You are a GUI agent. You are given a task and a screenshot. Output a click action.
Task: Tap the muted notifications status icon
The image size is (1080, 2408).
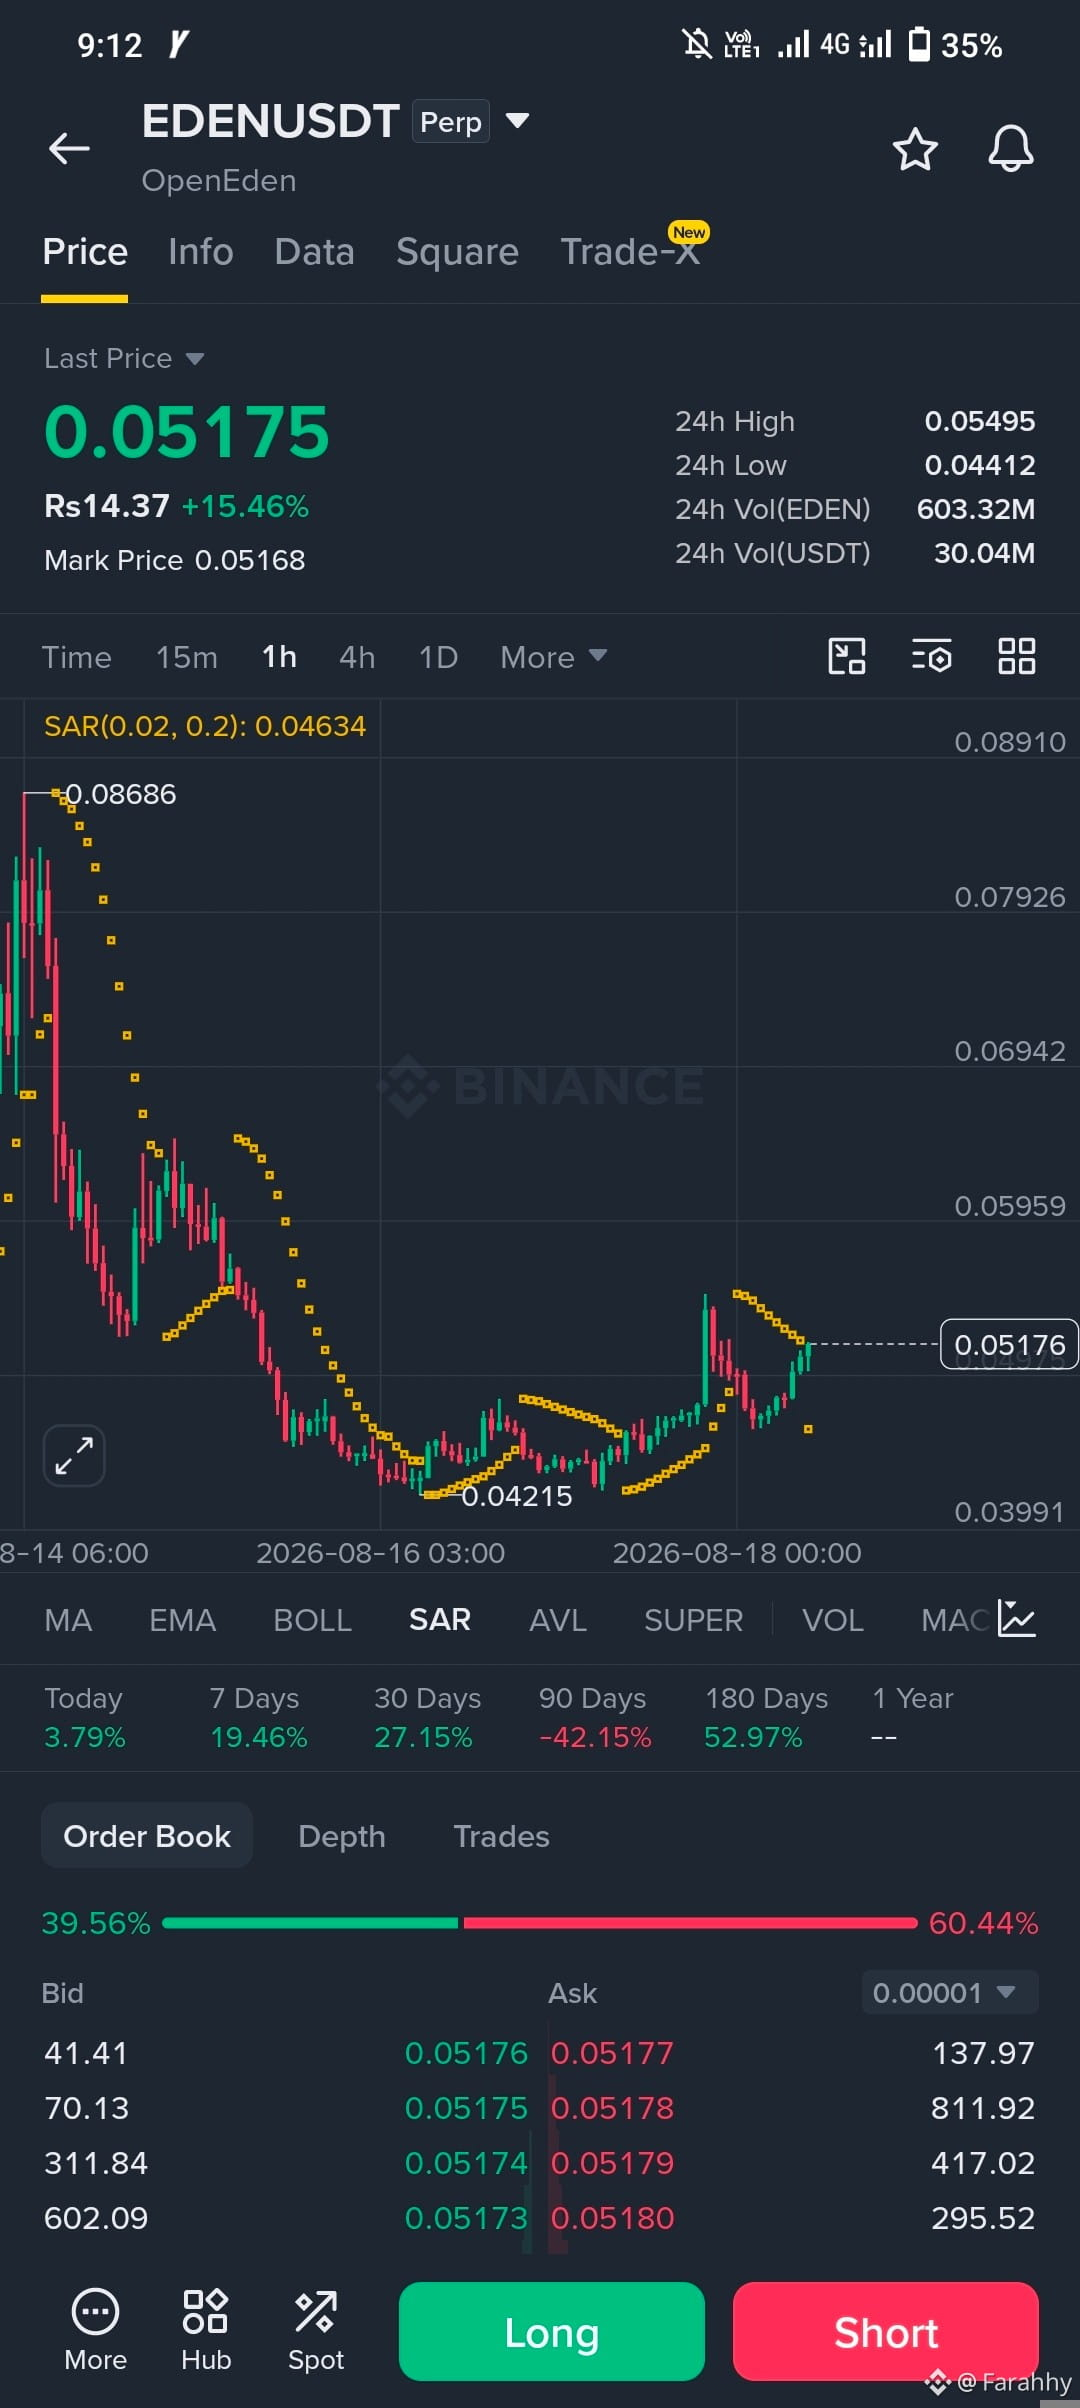pos(697,44)
